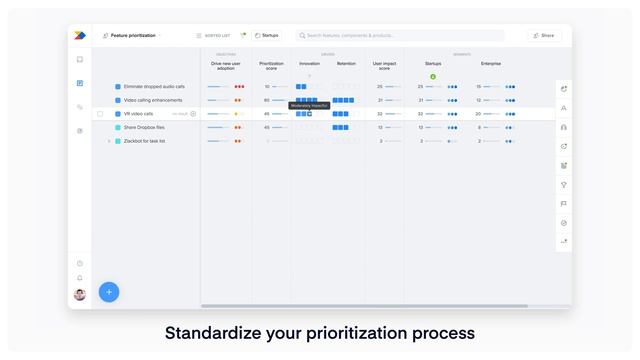Open the circular clock icon in right sidebar

(564, 223)
